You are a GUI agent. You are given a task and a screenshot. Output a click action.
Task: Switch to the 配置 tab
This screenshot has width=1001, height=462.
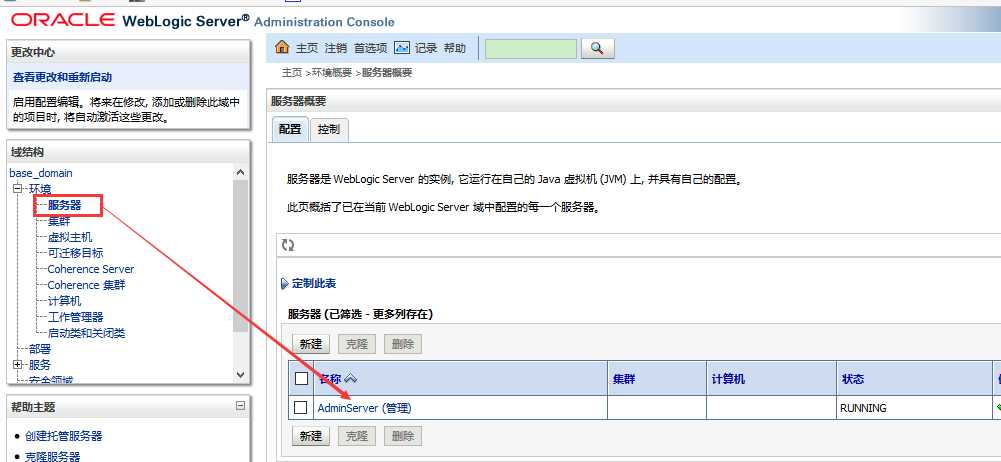point(290,129)
